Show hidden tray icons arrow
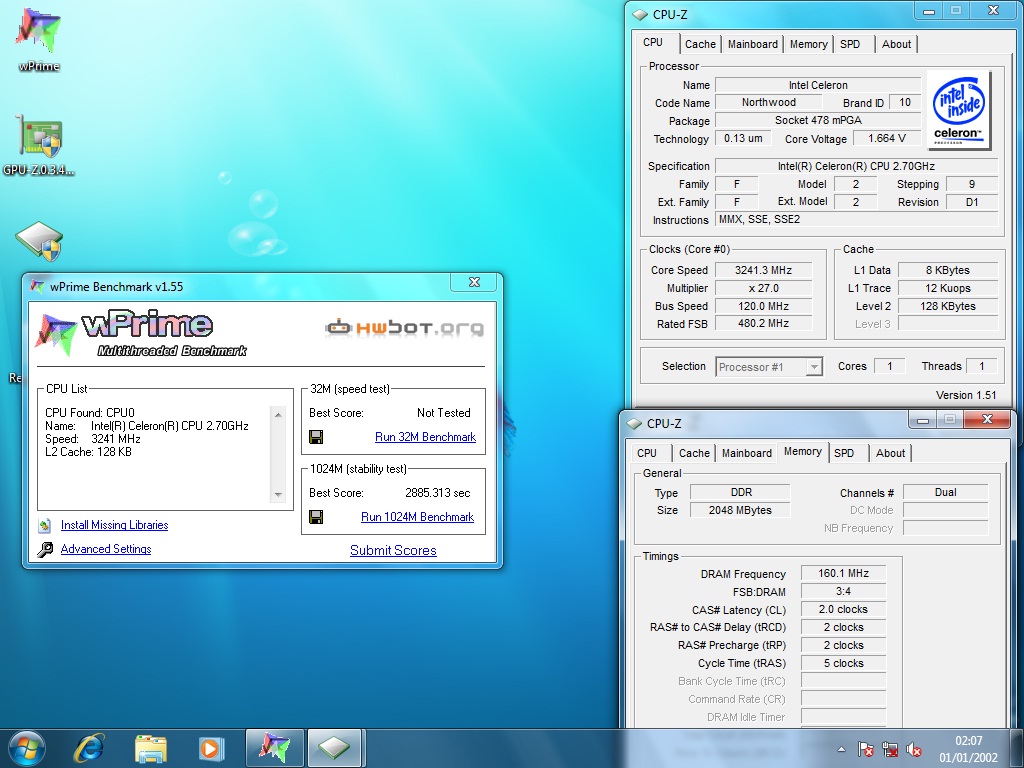The image size is (1024, 768). pos(841,749)
